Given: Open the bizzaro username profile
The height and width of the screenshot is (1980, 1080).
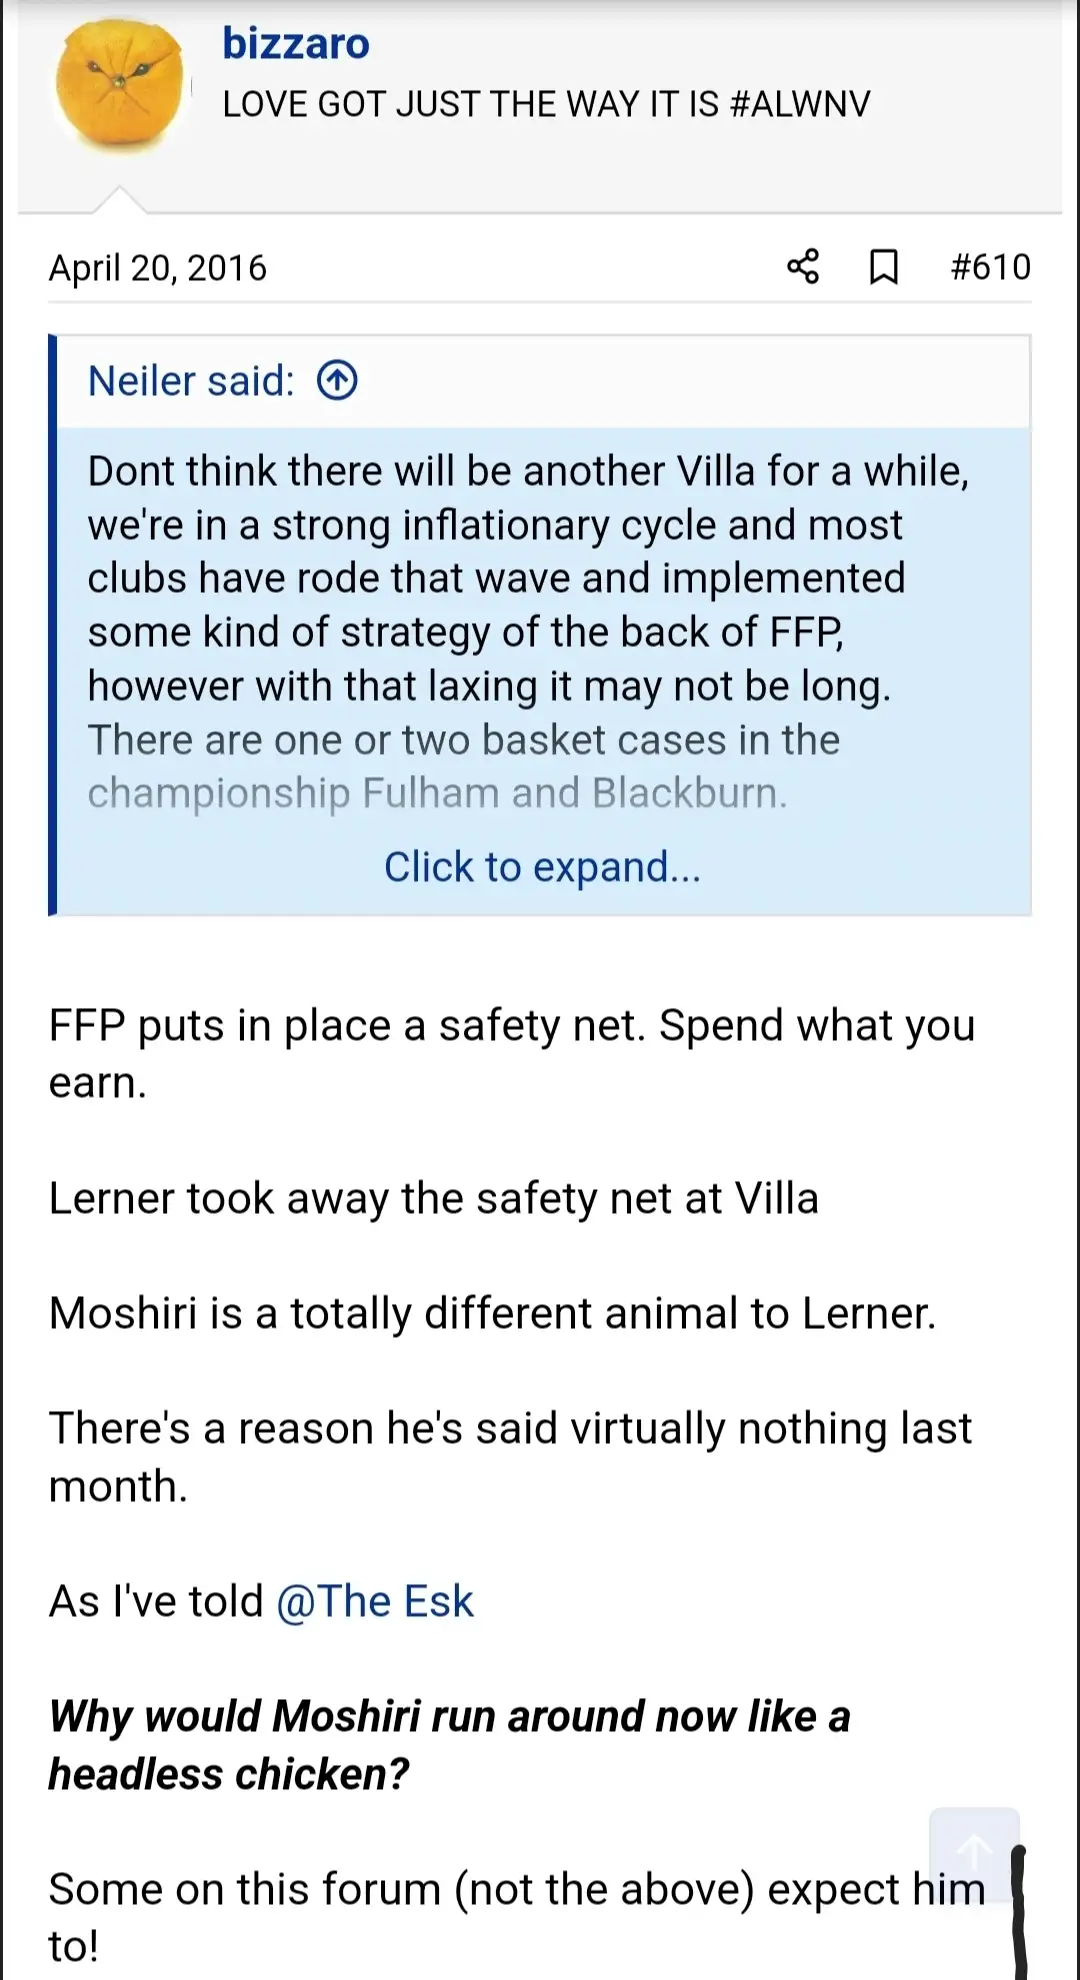Looking at the screenshot, I should point(295,43).
